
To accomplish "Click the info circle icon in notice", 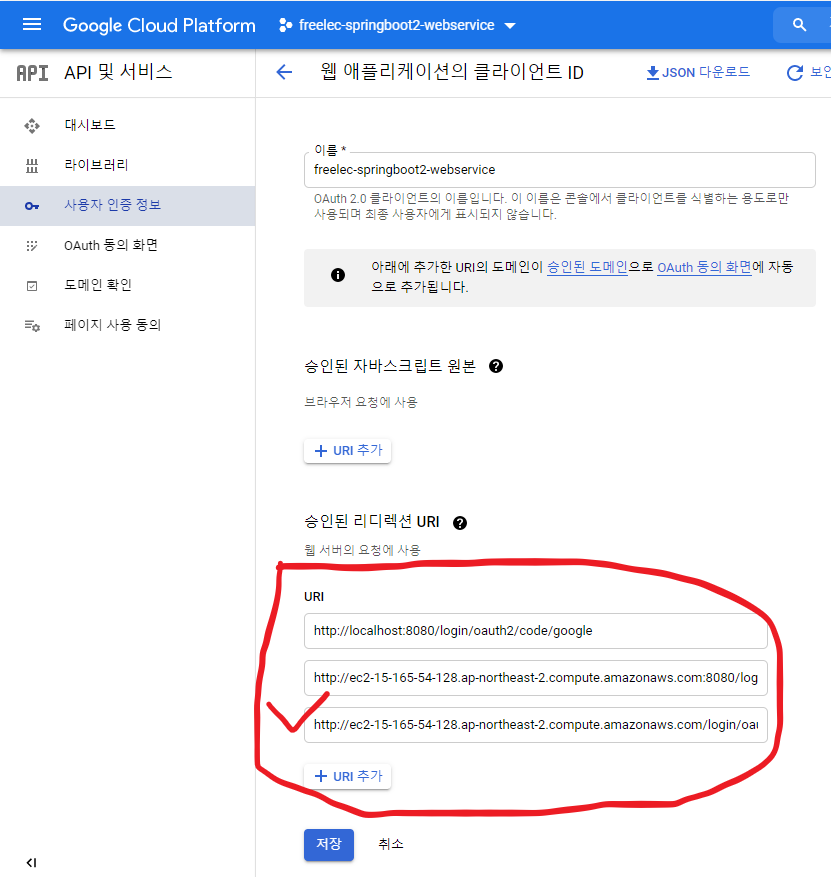I will tap(338, 275).
